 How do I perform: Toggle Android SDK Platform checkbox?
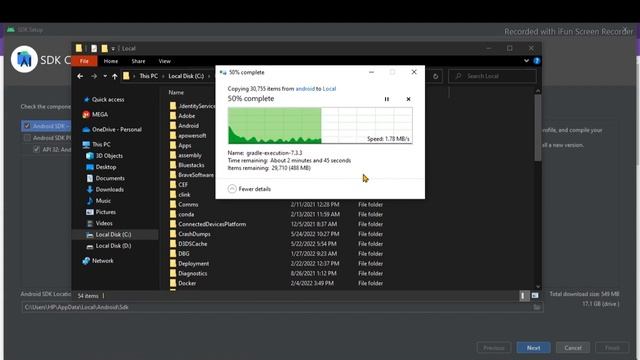[x=27, y=138]
